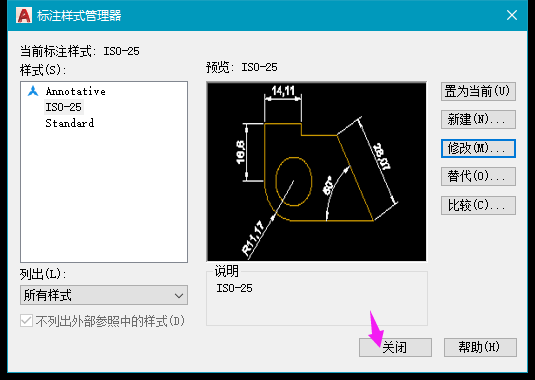The width and height of the screenshot is (535, 380).
Task: Click the 置为当前(U) button
Action: 478,91
